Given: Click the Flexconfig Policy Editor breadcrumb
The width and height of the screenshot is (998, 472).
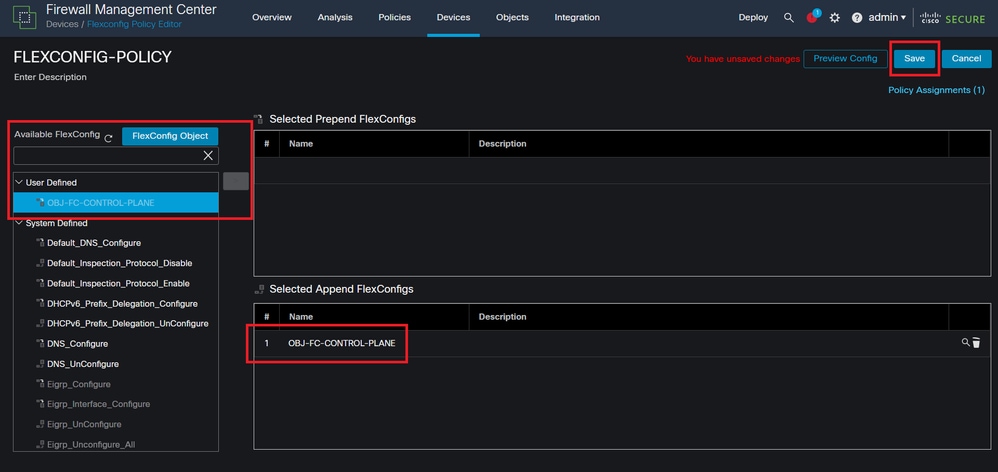Looking at the screenshot, I should pos(134,24).
